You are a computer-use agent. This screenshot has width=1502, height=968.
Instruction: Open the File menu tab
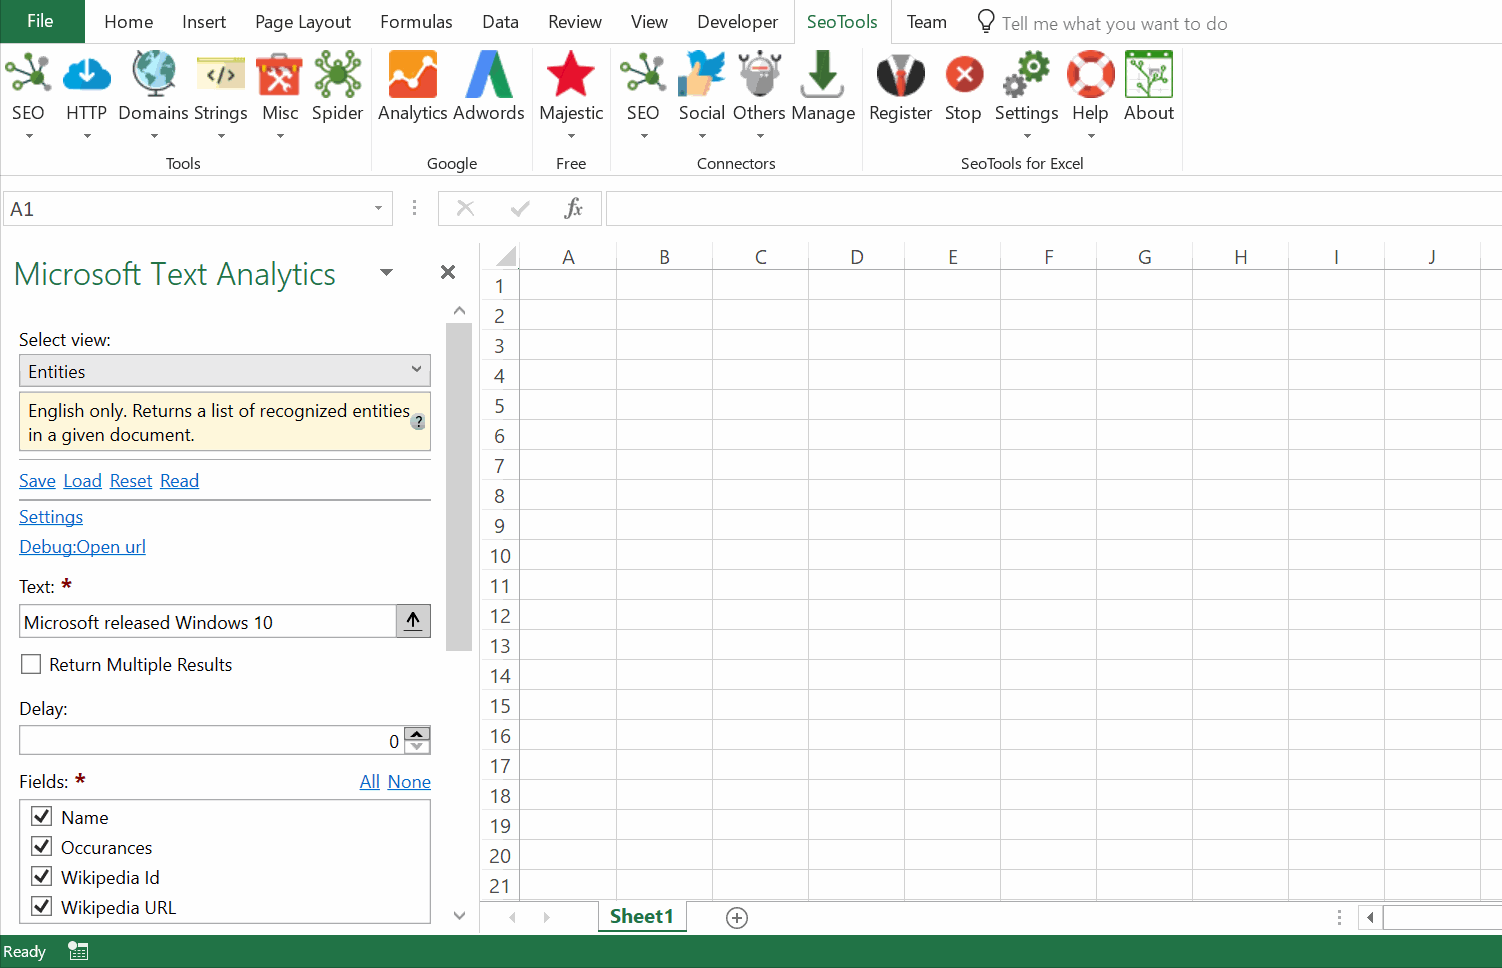41,21
